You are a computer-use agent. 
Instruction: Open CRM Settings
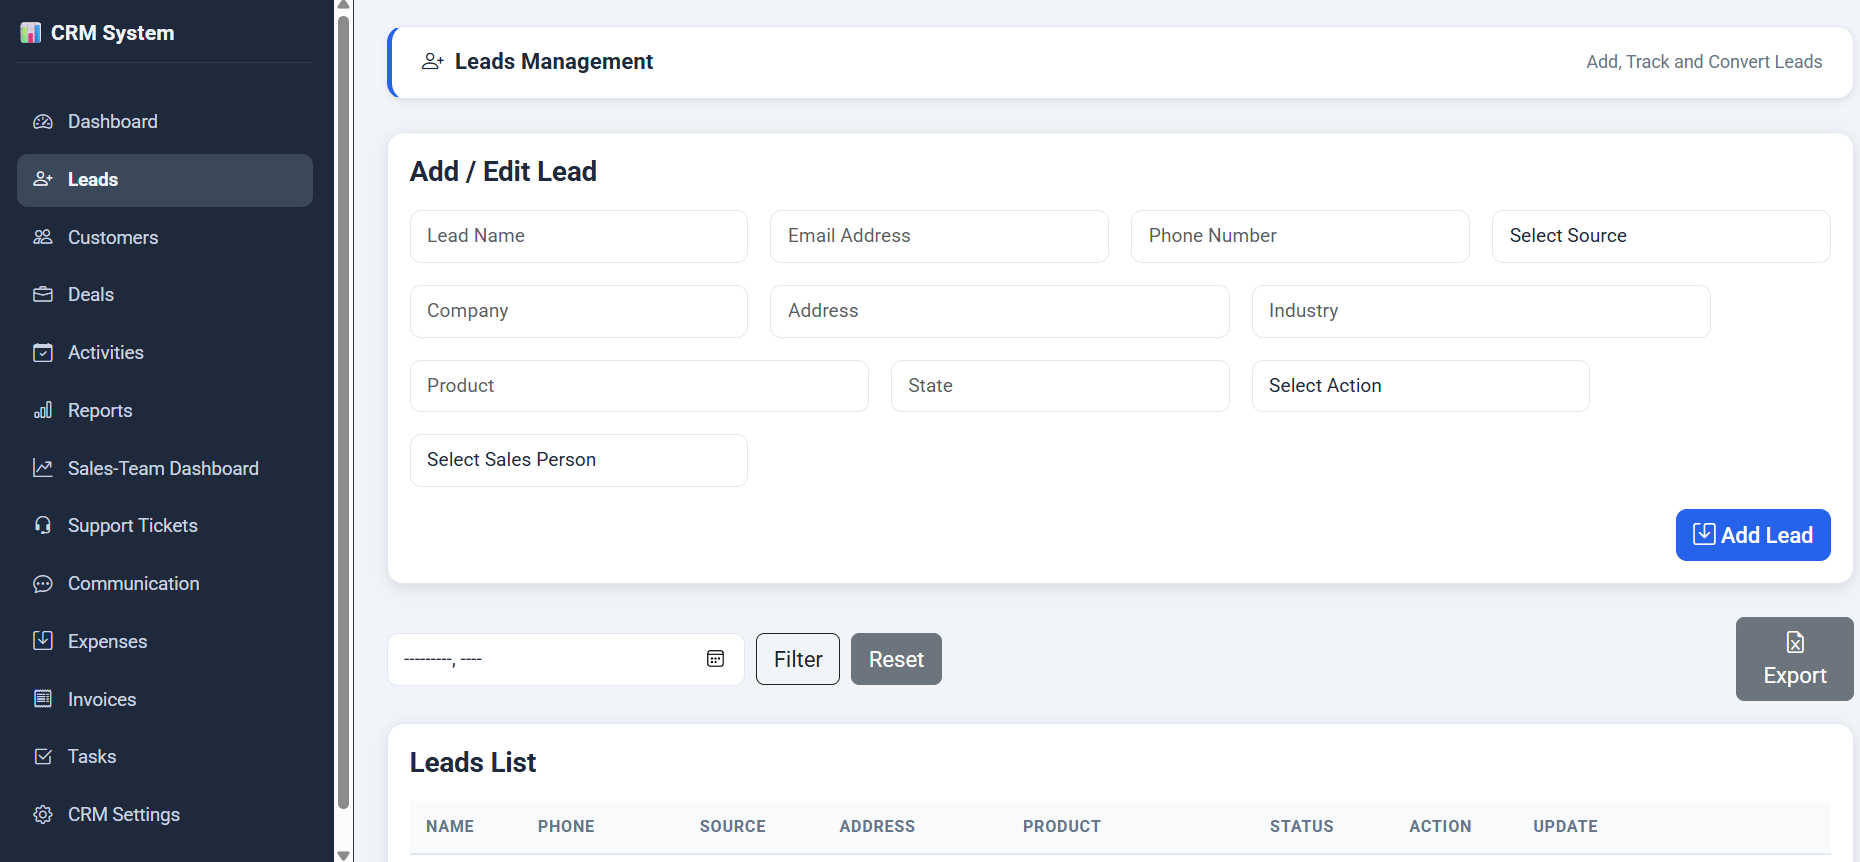tap(165, 814)
